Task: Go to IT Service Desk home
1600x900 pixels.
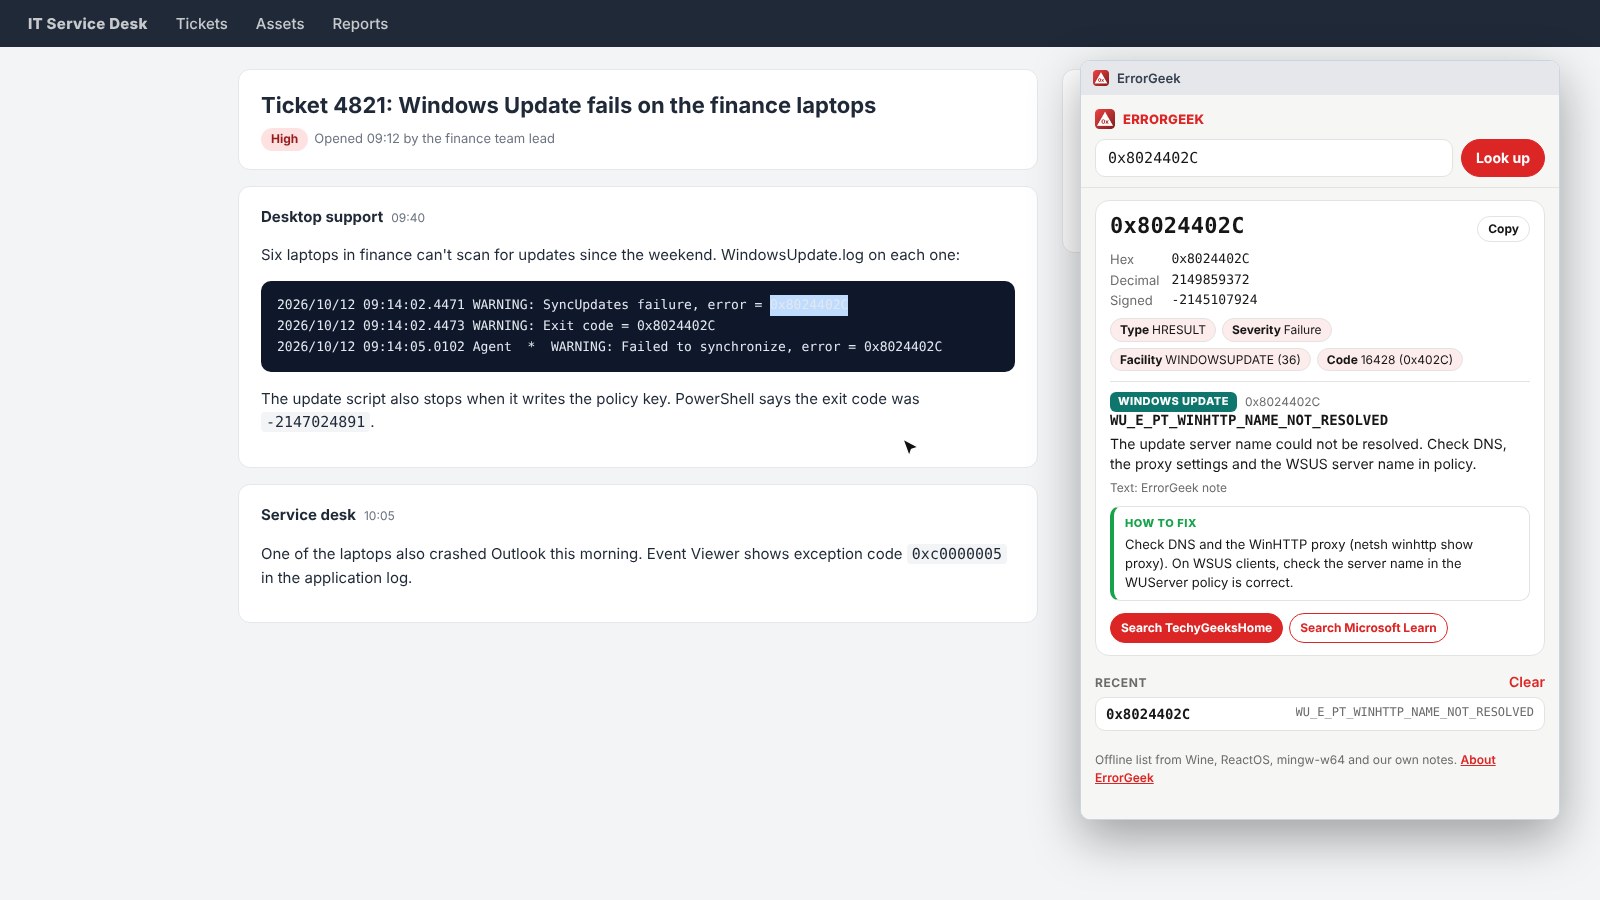Action: (x=87, y=24)
